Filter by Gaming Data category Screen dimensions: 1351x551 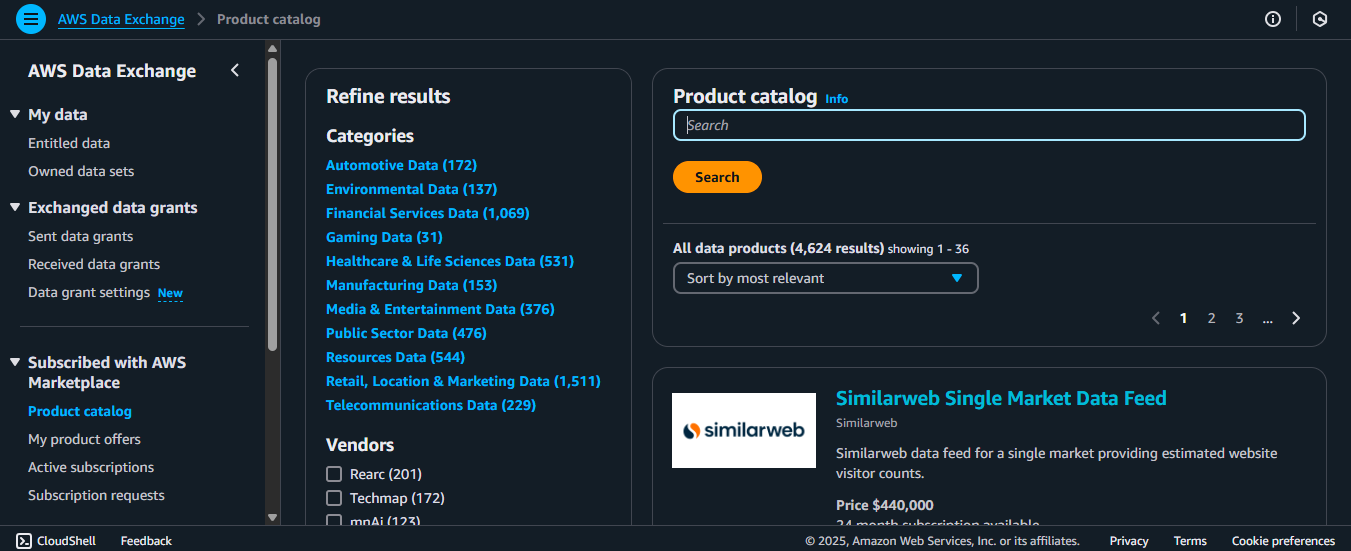384,237
